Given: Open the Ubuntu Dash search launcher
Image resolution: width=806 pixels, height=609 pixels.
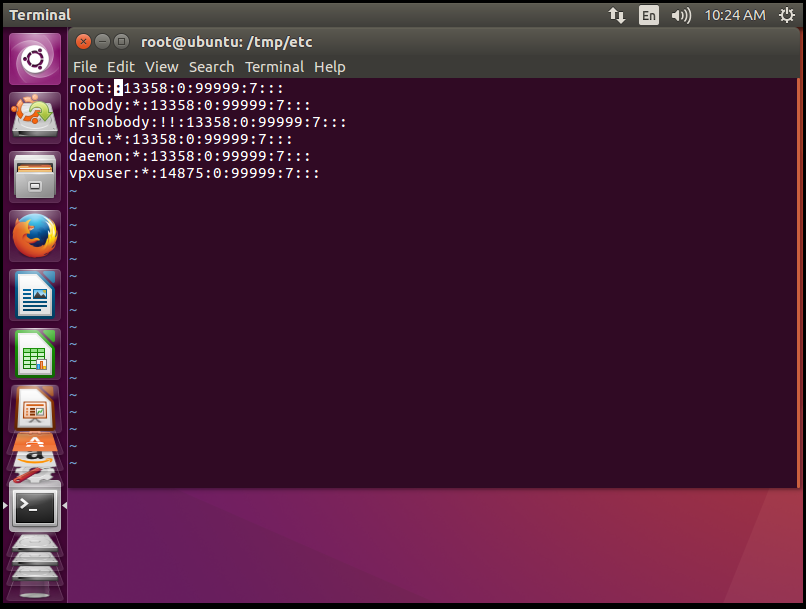Looking at the screenshot, I should click(x=35, y=60).
